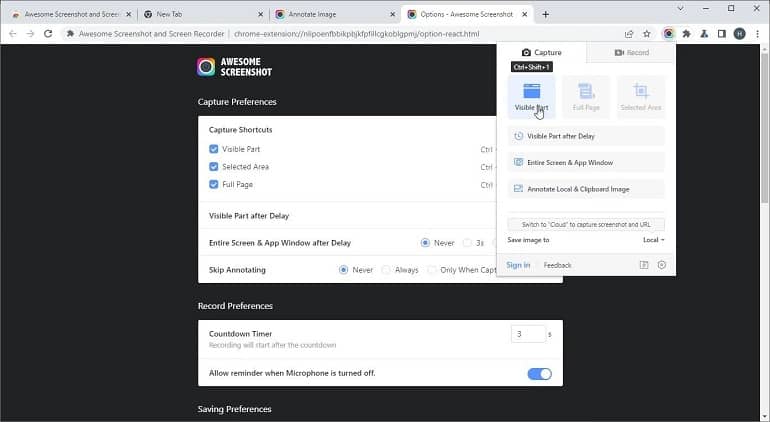Toggle the browser side panel
Viewport: 770px width, 422px height.
(722, 33)
